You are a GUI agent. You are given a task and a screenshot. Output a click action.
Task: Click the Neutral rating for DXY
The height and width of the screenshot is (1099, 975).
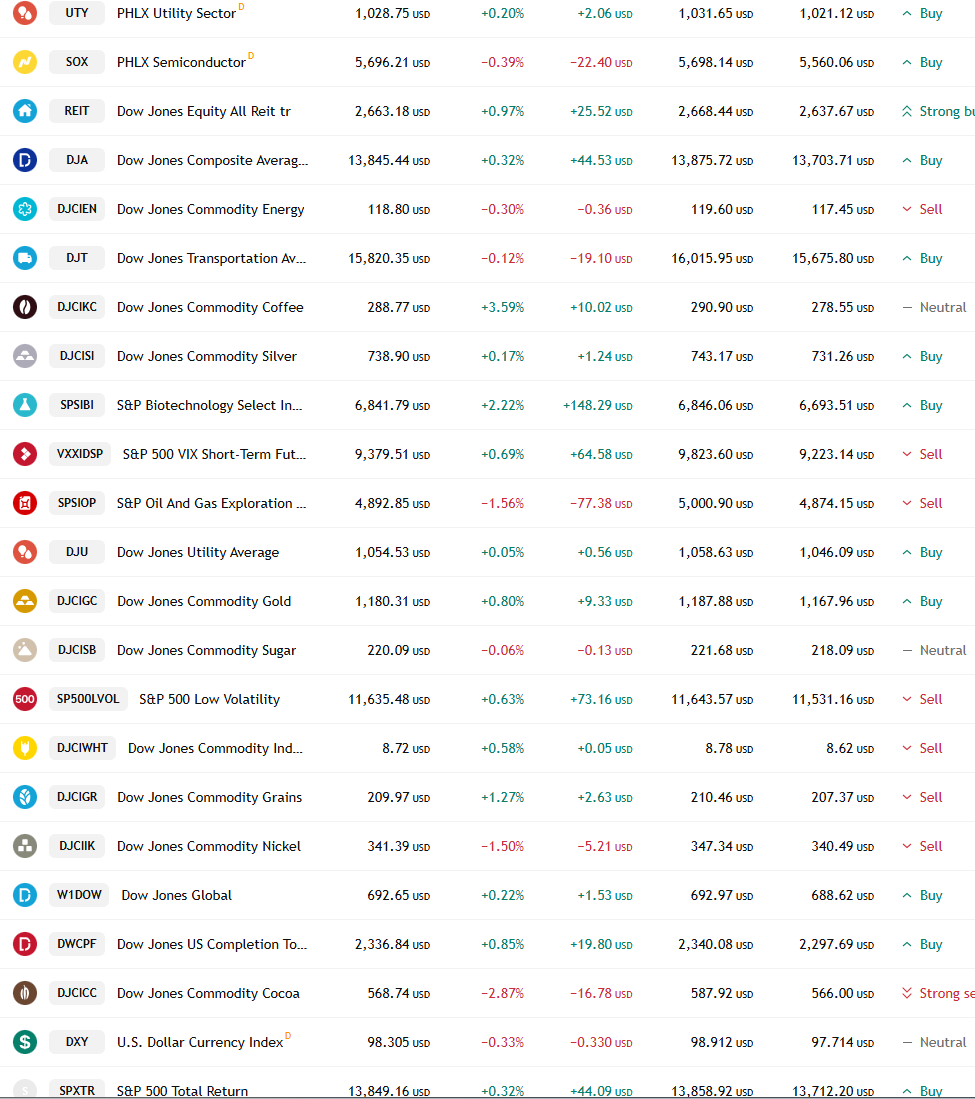(934, 1042)
